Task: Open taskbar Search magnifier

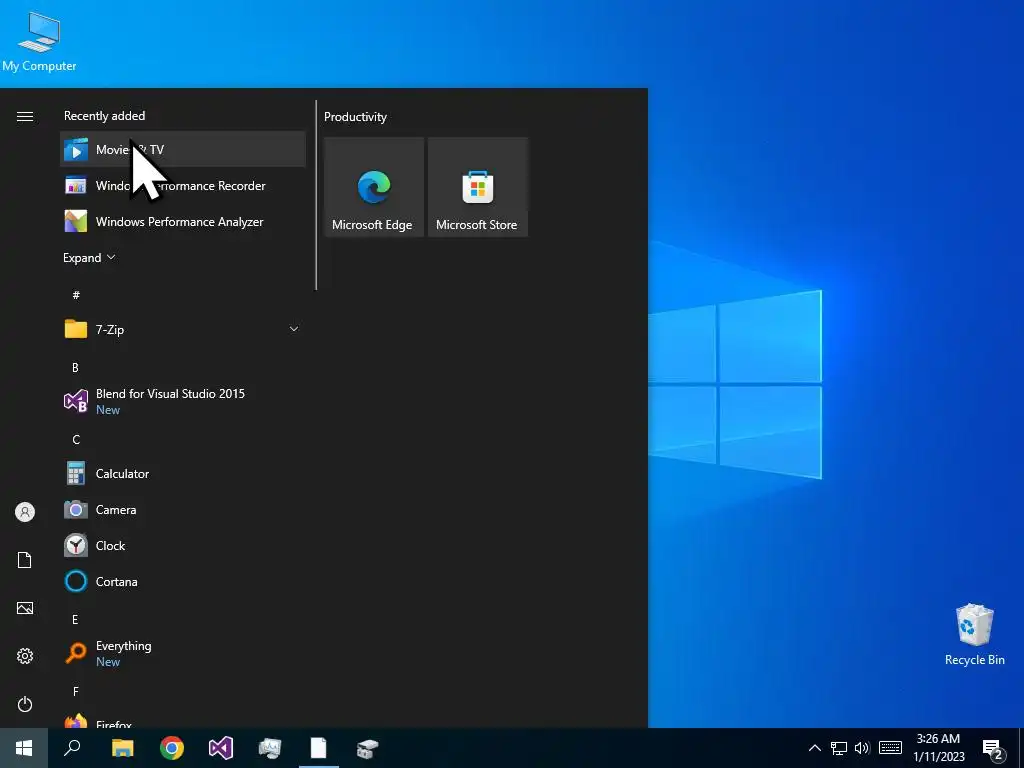Action: (72, 748)
